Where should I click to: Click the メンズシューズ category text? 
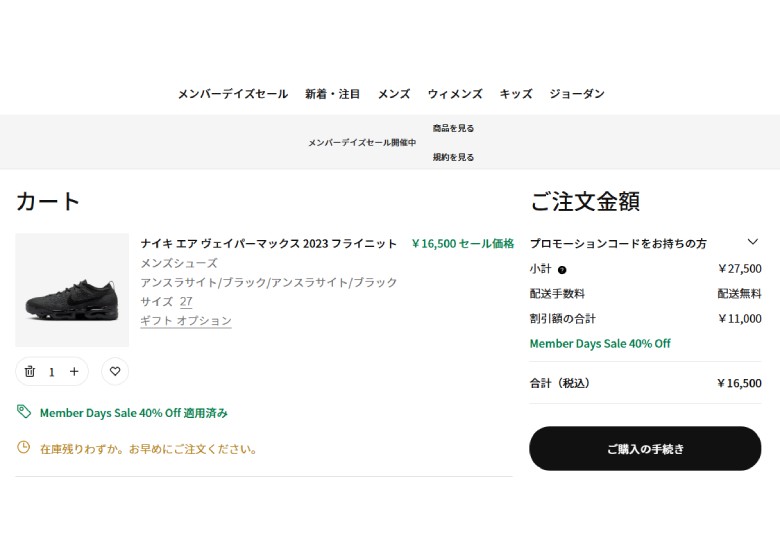click(179, 263)
